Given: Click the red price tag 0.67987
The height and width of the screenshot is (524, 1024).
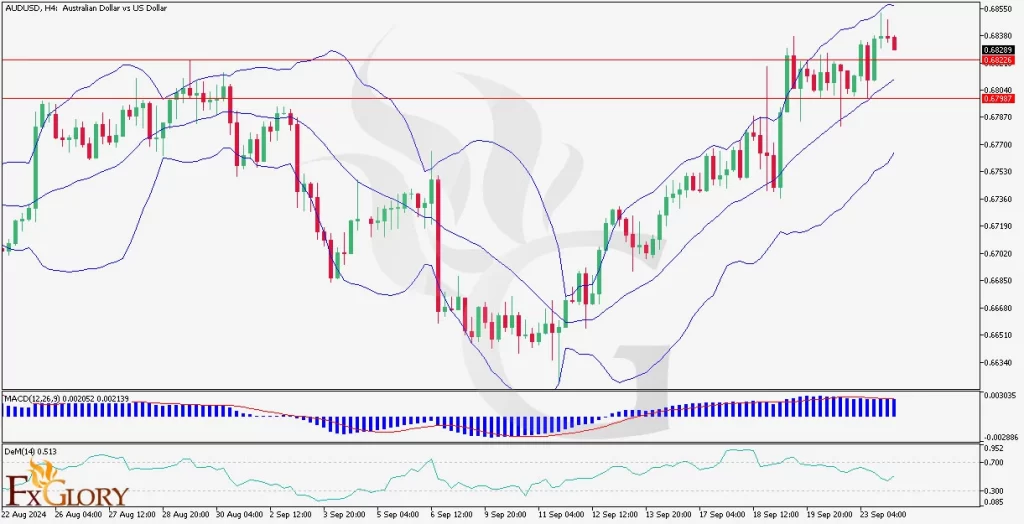Looking at the screenshot, I should click(998, 99).
